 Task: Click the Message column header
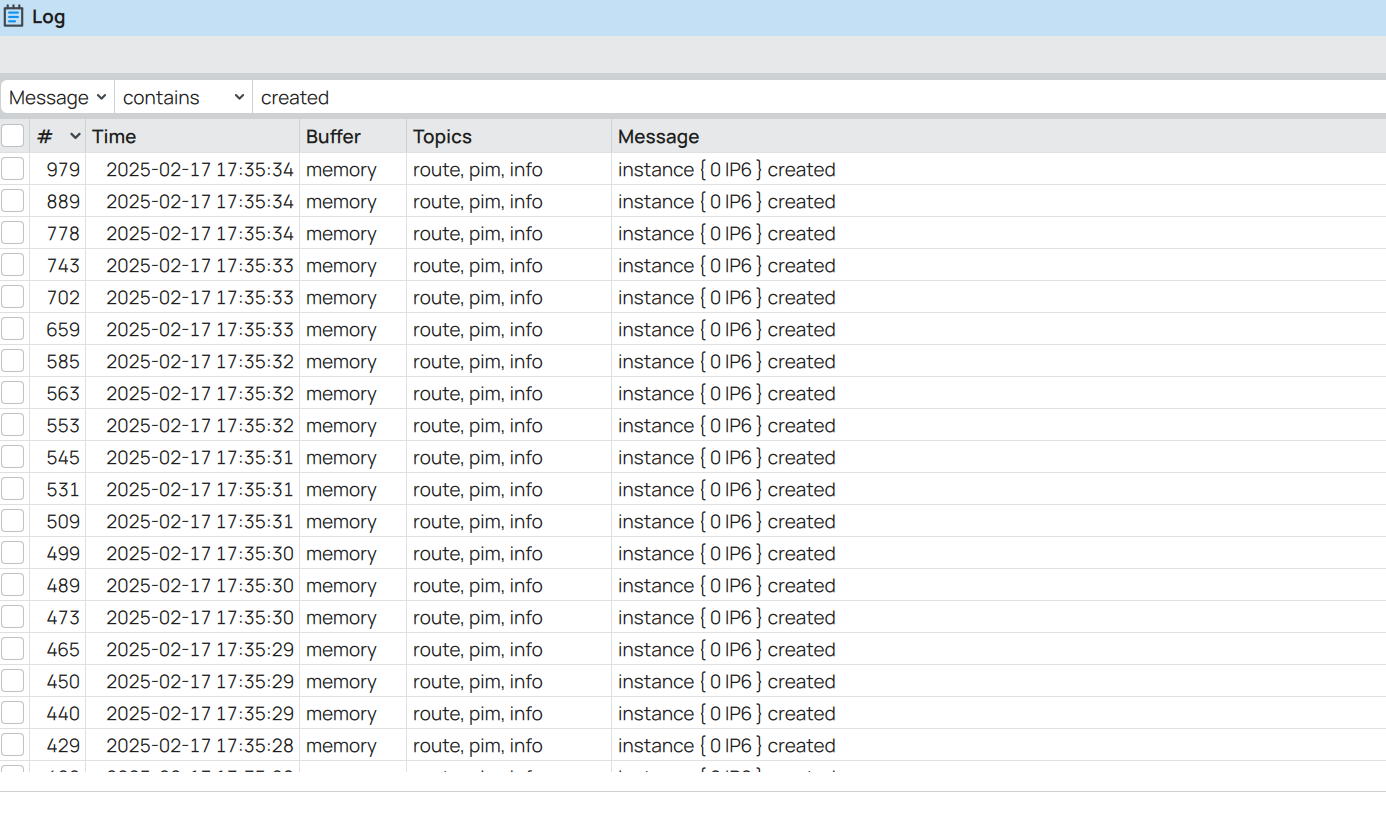point(658,136)
